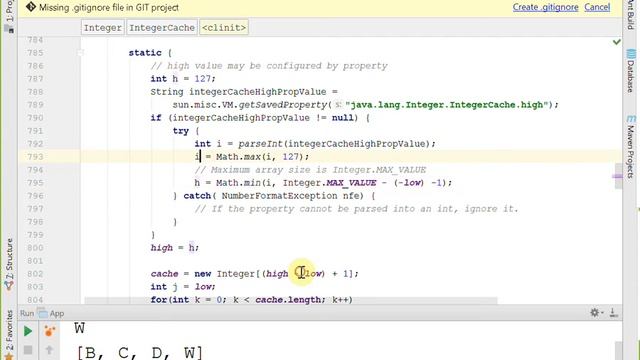Collapse the static block fold marker
640x360 pixels.
[80, 53]
